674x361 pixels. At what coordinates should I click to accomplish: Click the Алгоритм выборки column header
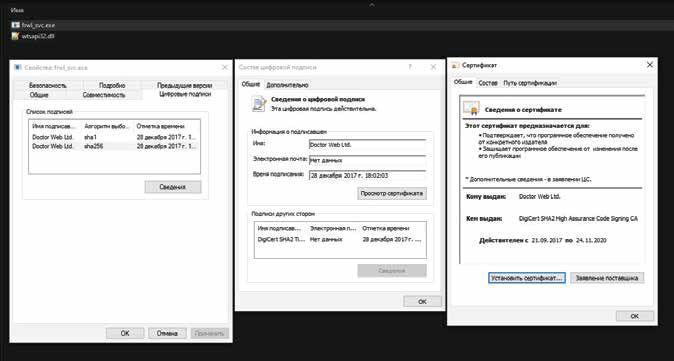point(107,126)
